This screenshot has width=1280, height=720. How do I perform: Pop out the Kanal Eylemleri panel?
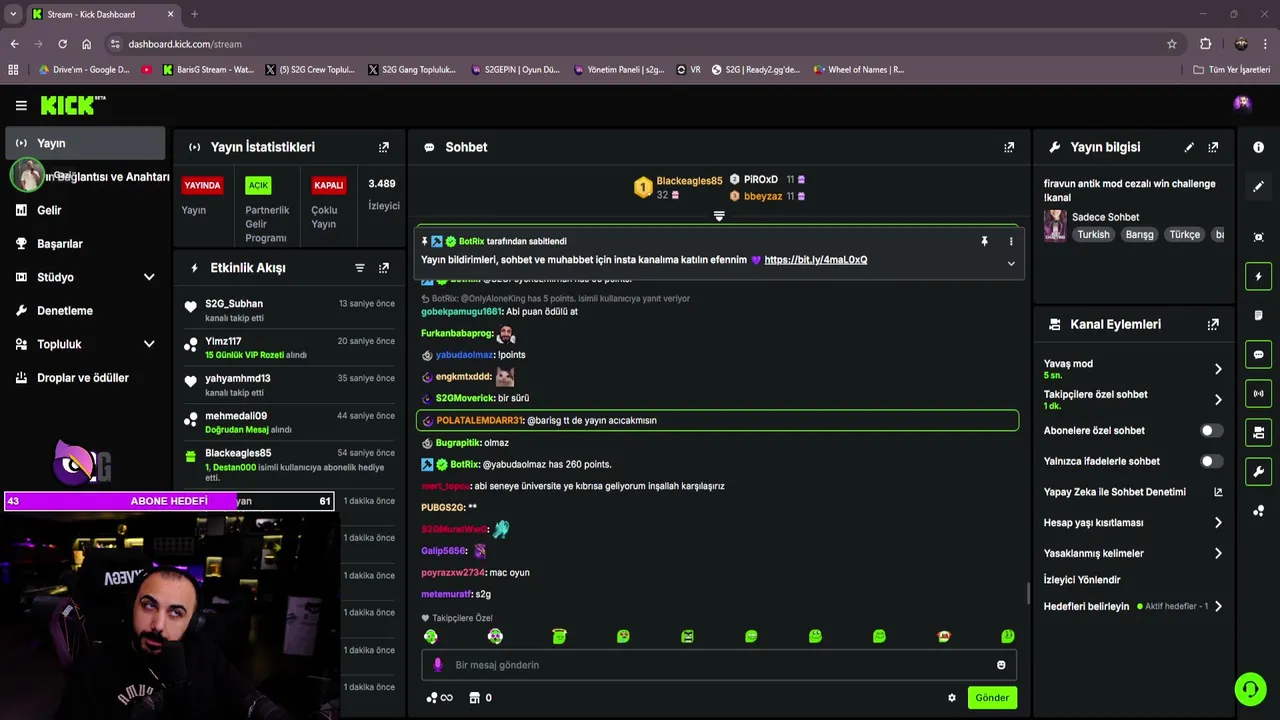point(1213,324)
